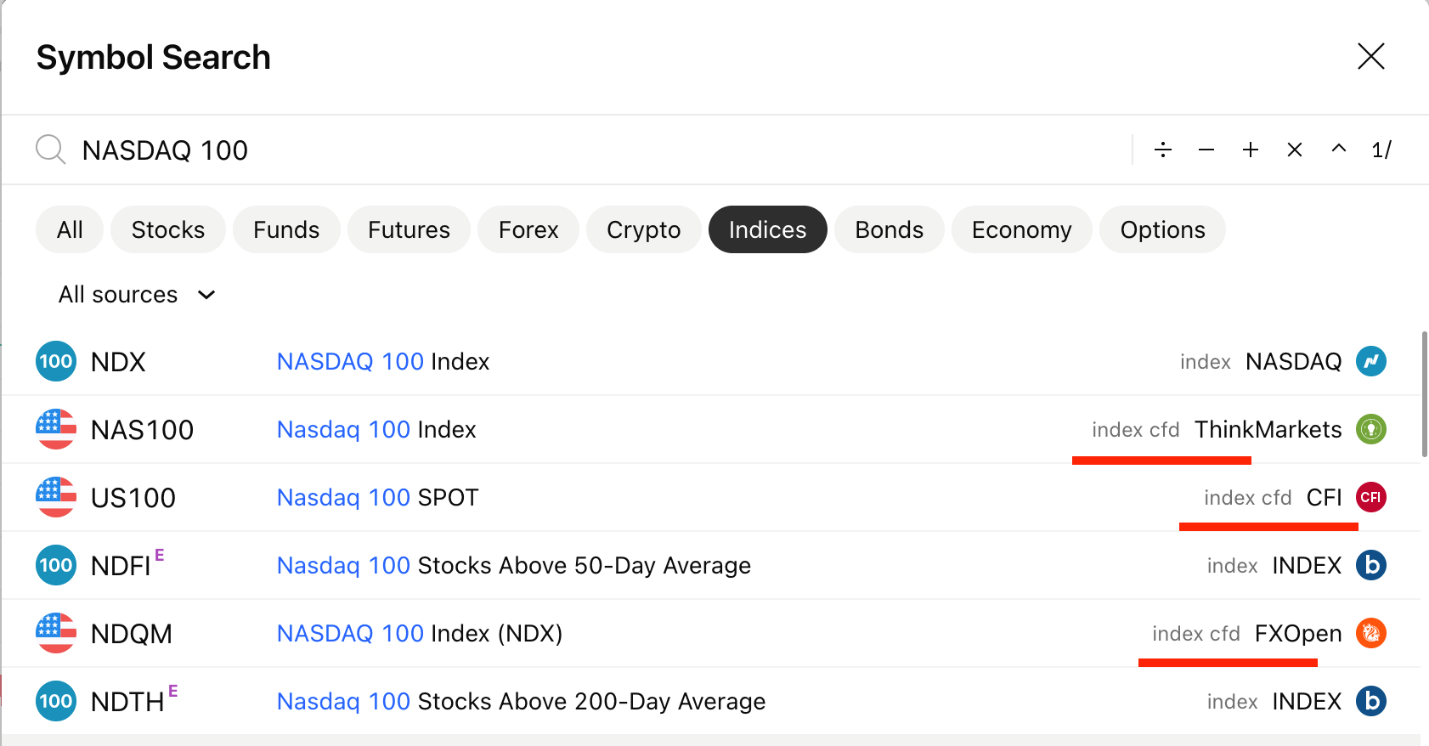
Task: Insert the plus operator symbol
Action: coord(1250,150)
